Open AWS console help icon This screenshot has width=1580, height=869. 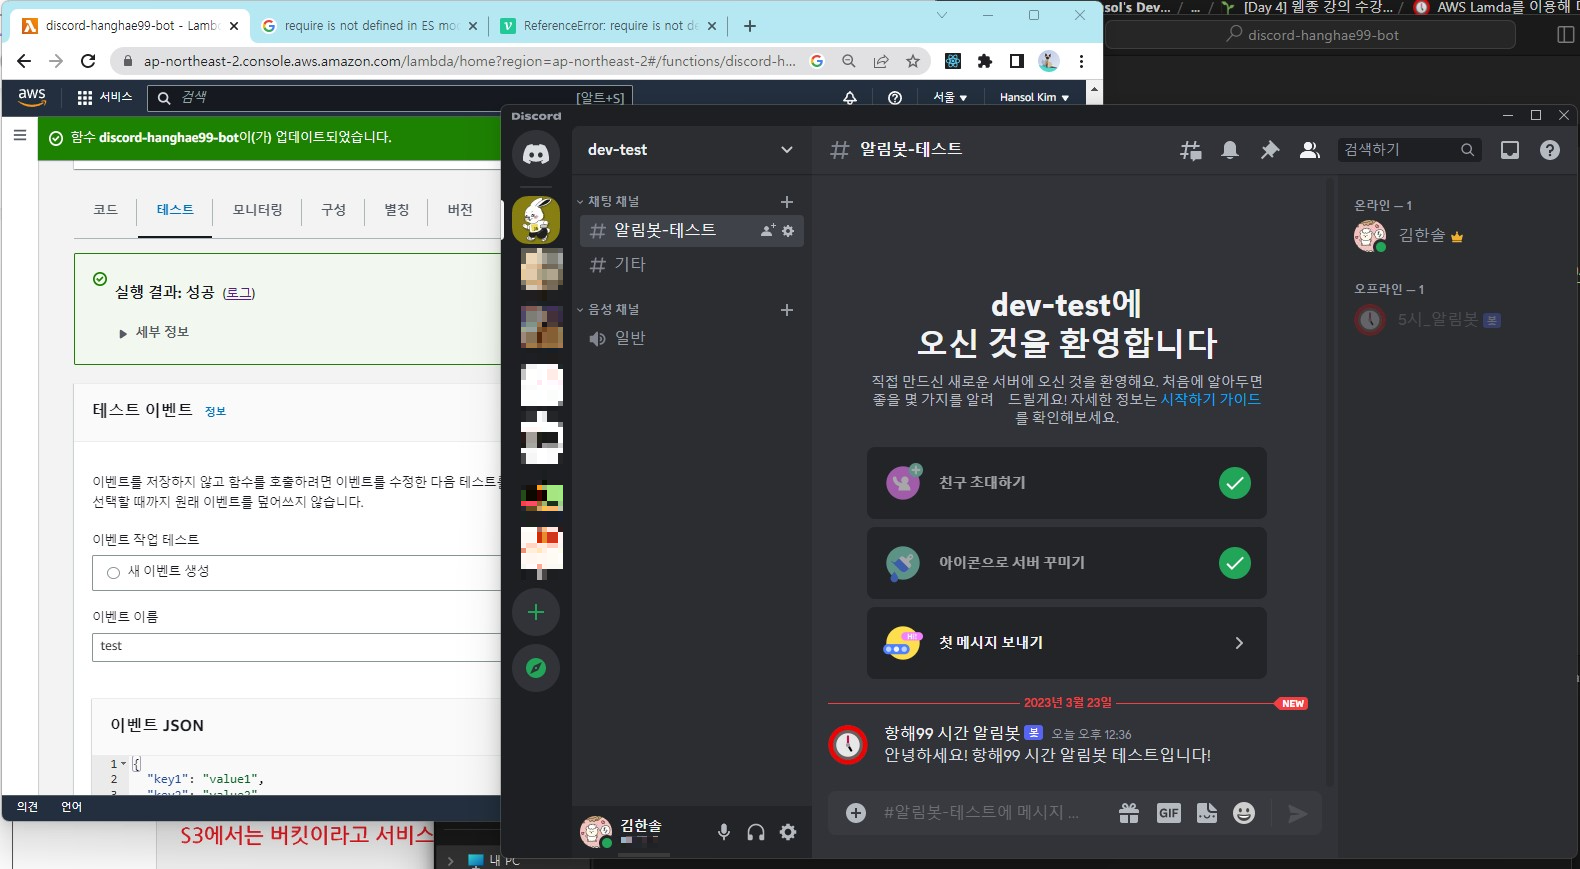click(x=895, y=97)
